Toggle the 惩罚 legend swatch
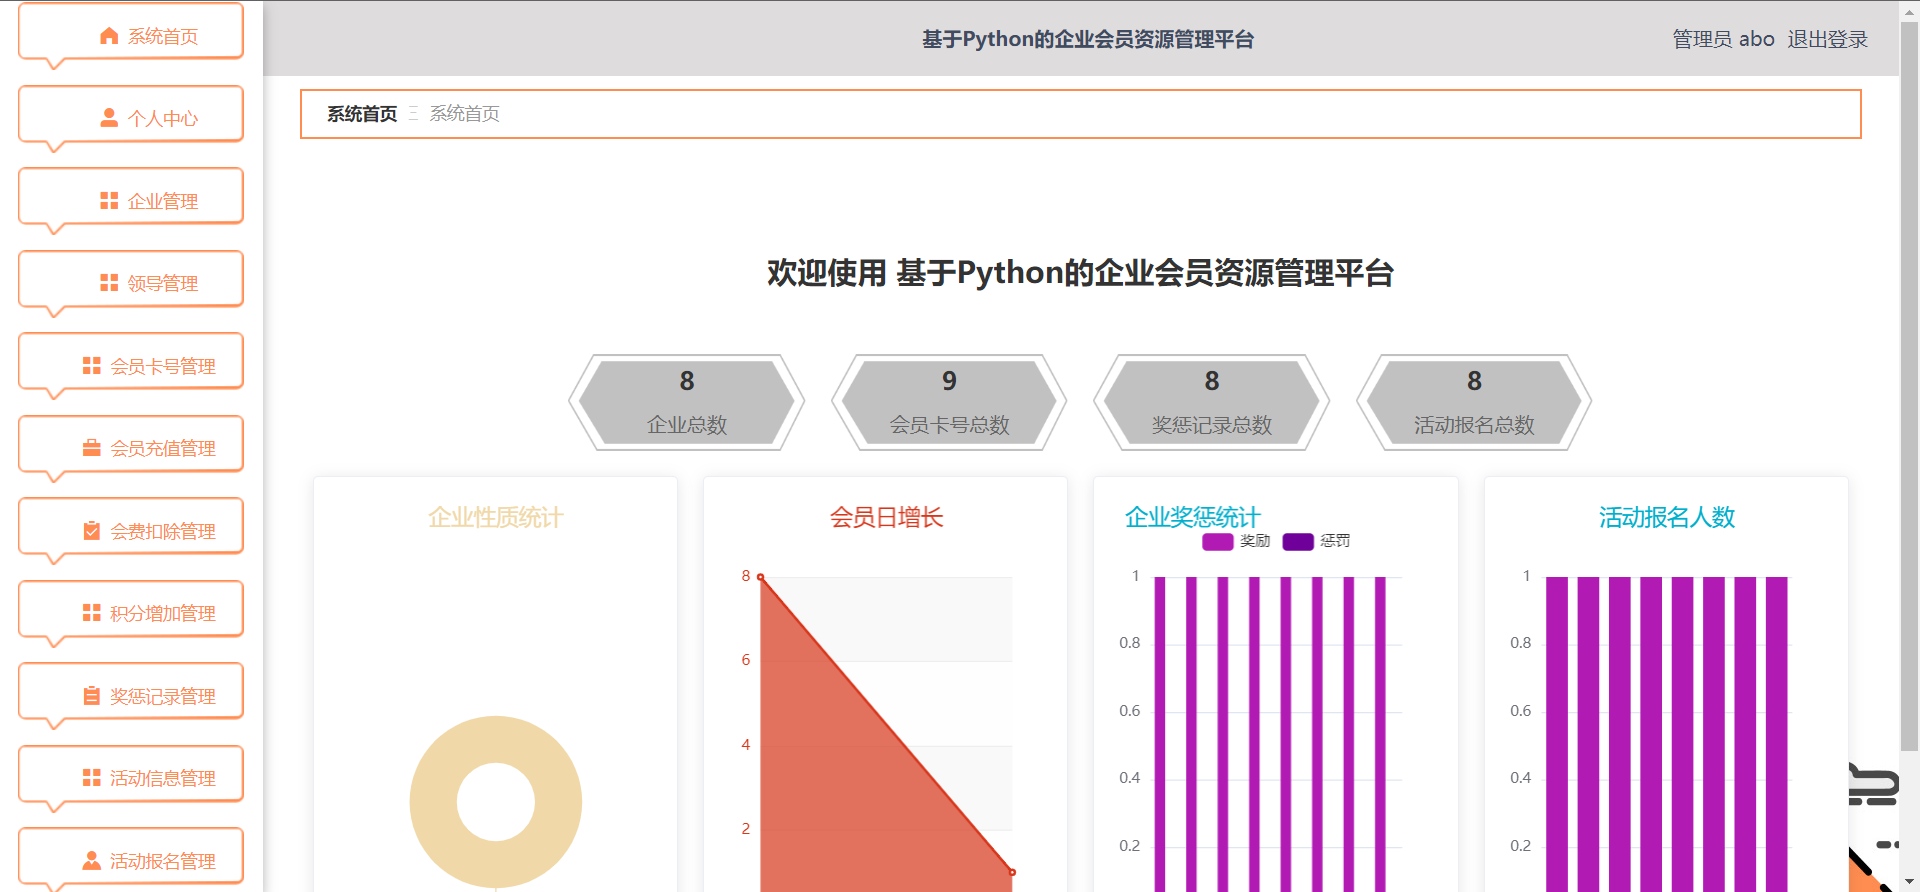The height and width of the screenshot is (892, 1920). (x=1298, y=541)
